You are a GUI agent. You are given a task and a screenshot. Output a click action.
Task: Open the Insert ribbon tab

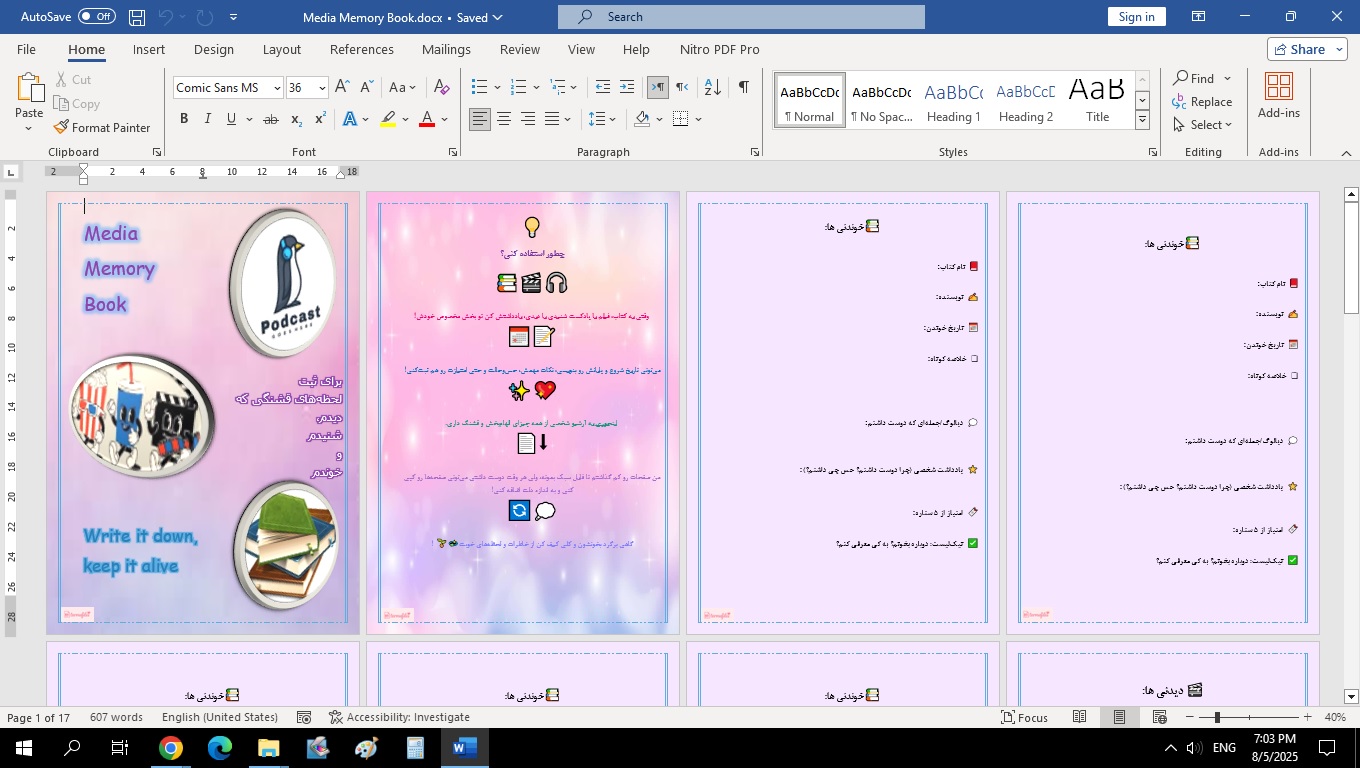(x=149, y=49)
